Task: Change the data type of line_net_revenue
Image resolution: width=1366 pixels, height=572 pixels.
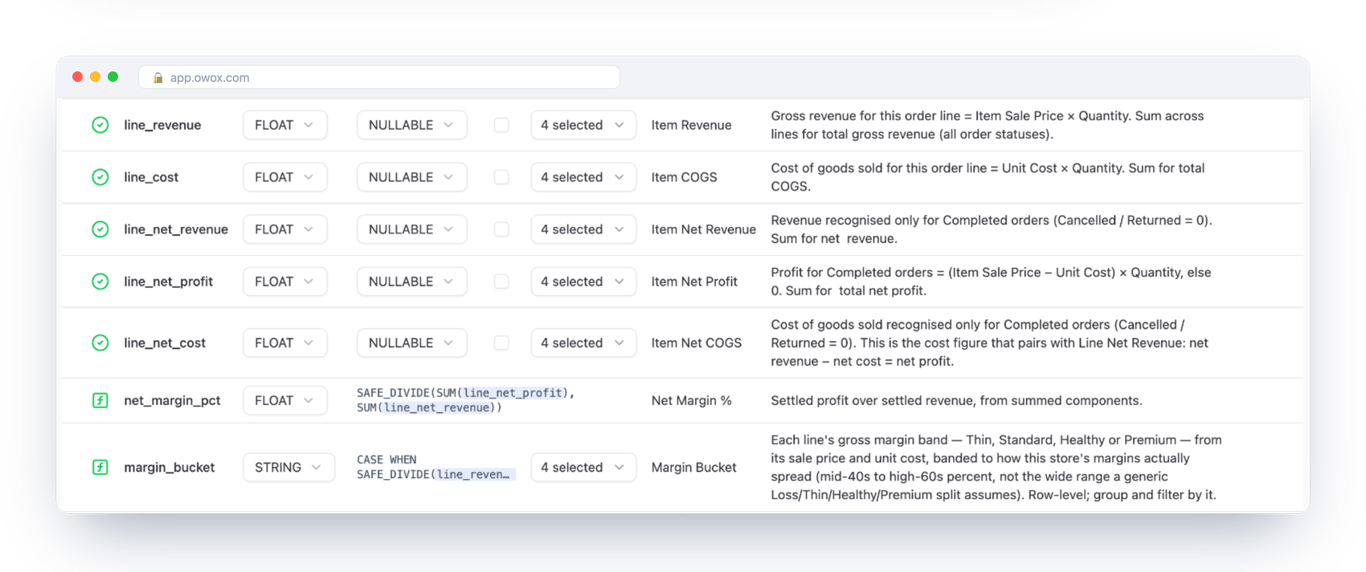Action: point(285,229)
